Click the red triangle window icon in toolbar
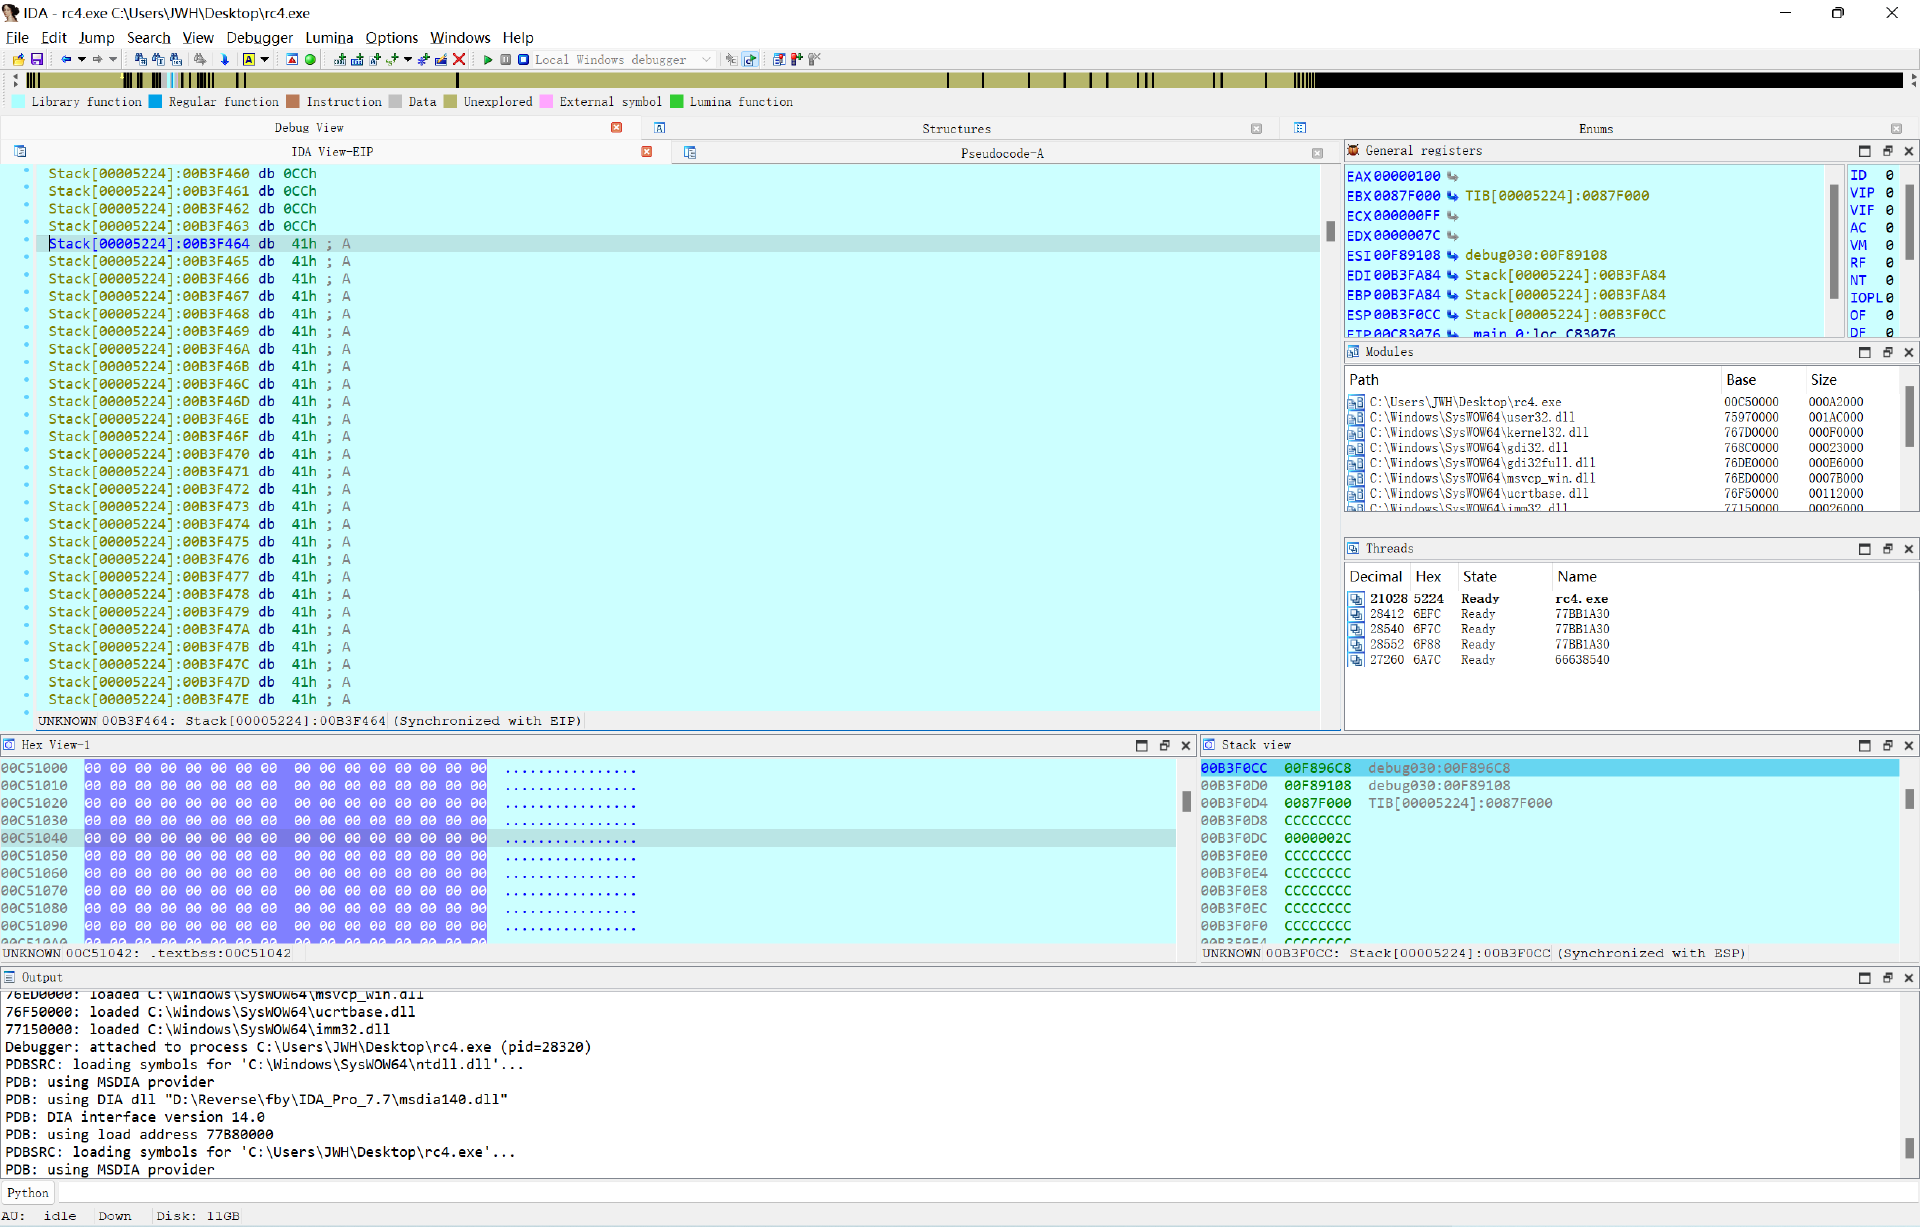Viewport: 1920px width, 1227px height. pyautogui.click(x=292, y=60)
